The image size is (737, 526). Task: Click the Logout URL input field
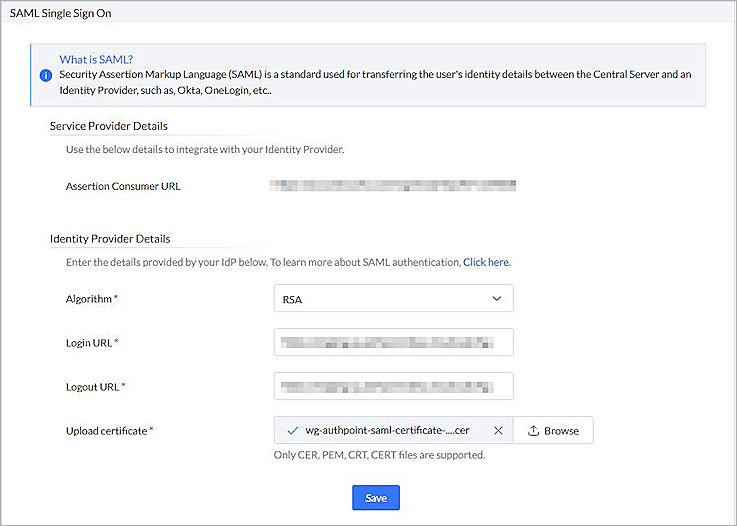393,386
